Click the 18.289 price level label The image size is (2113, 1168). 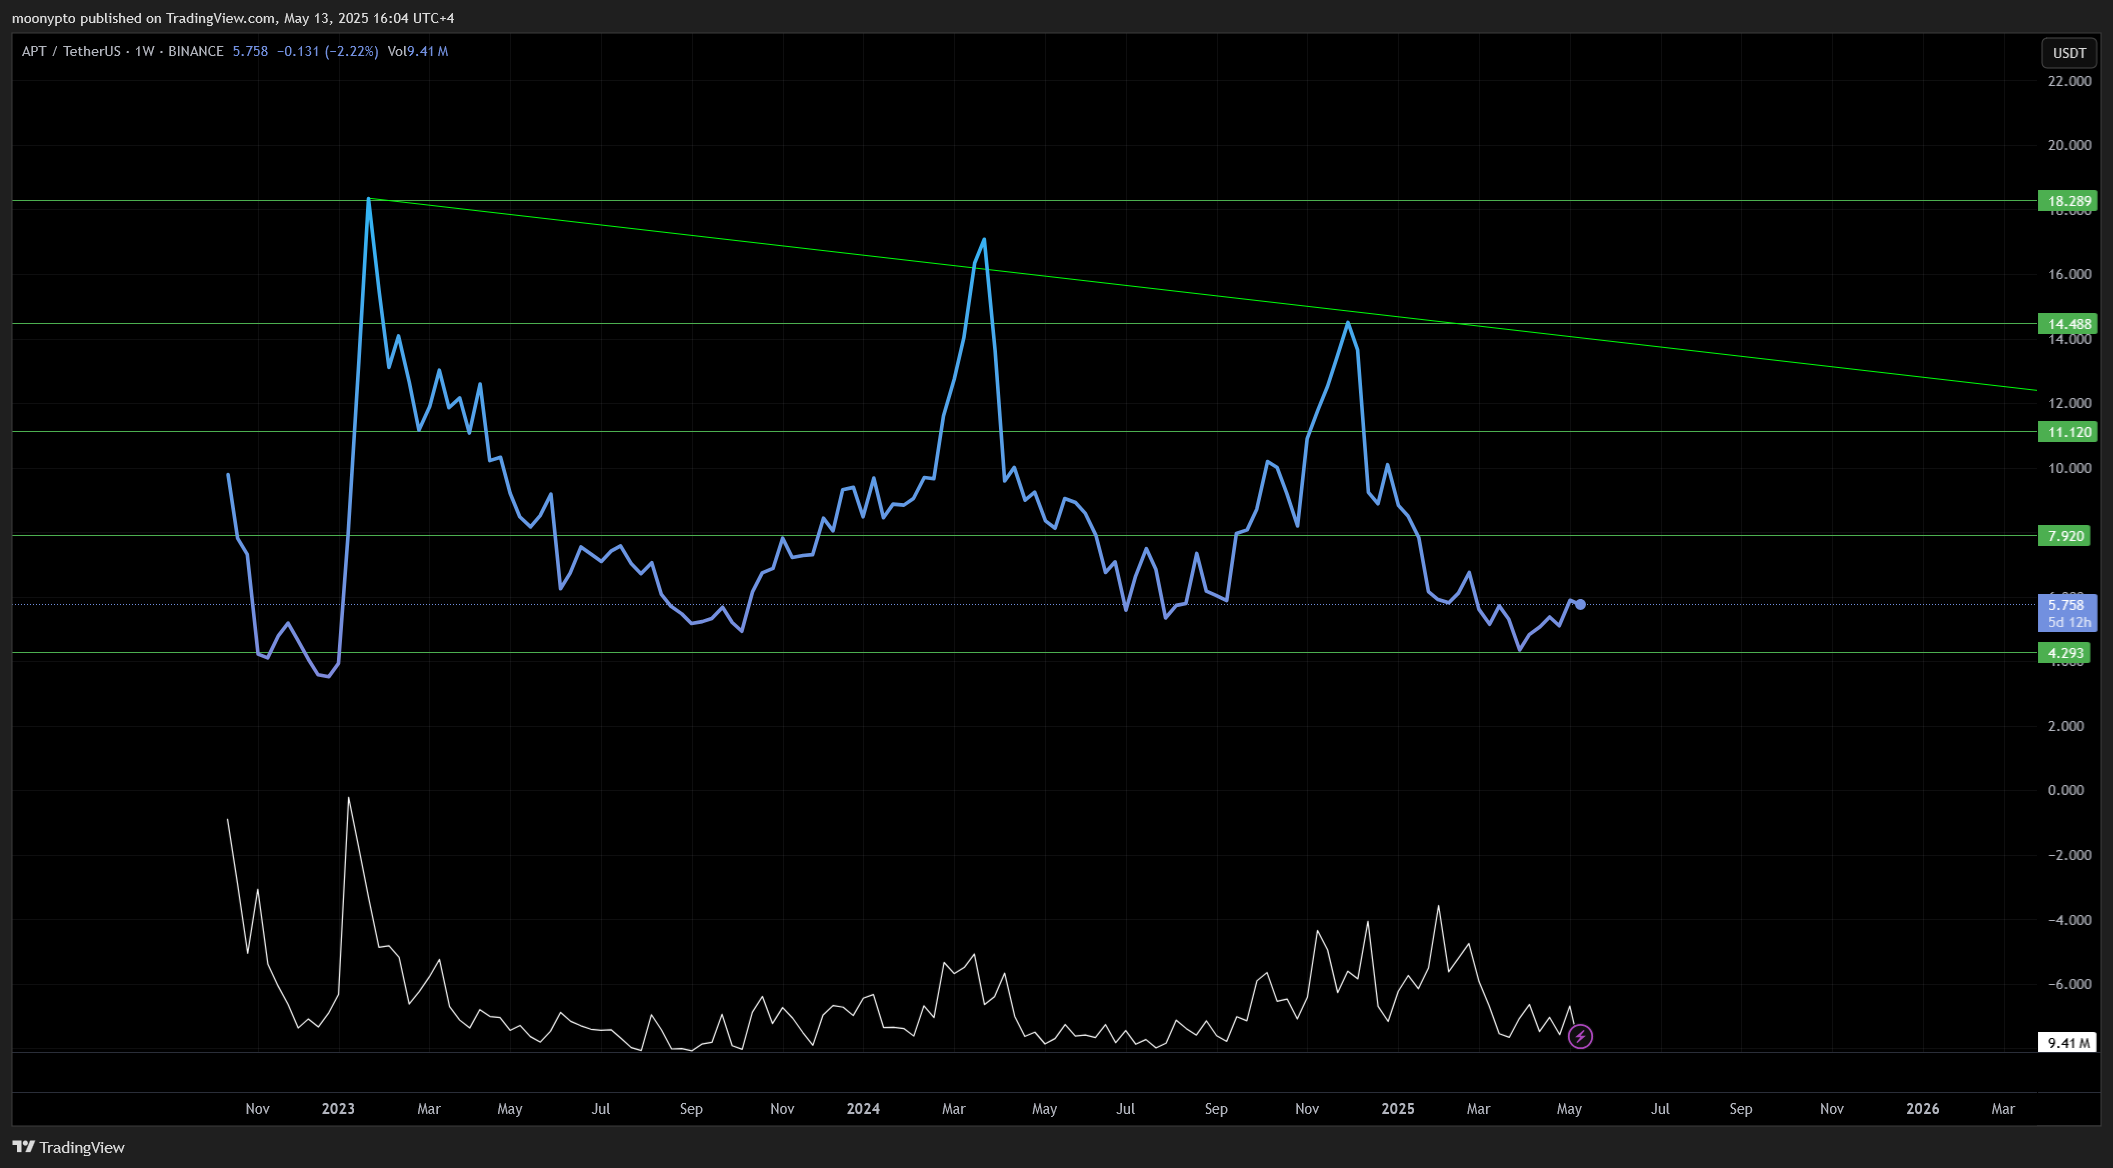2068,201
